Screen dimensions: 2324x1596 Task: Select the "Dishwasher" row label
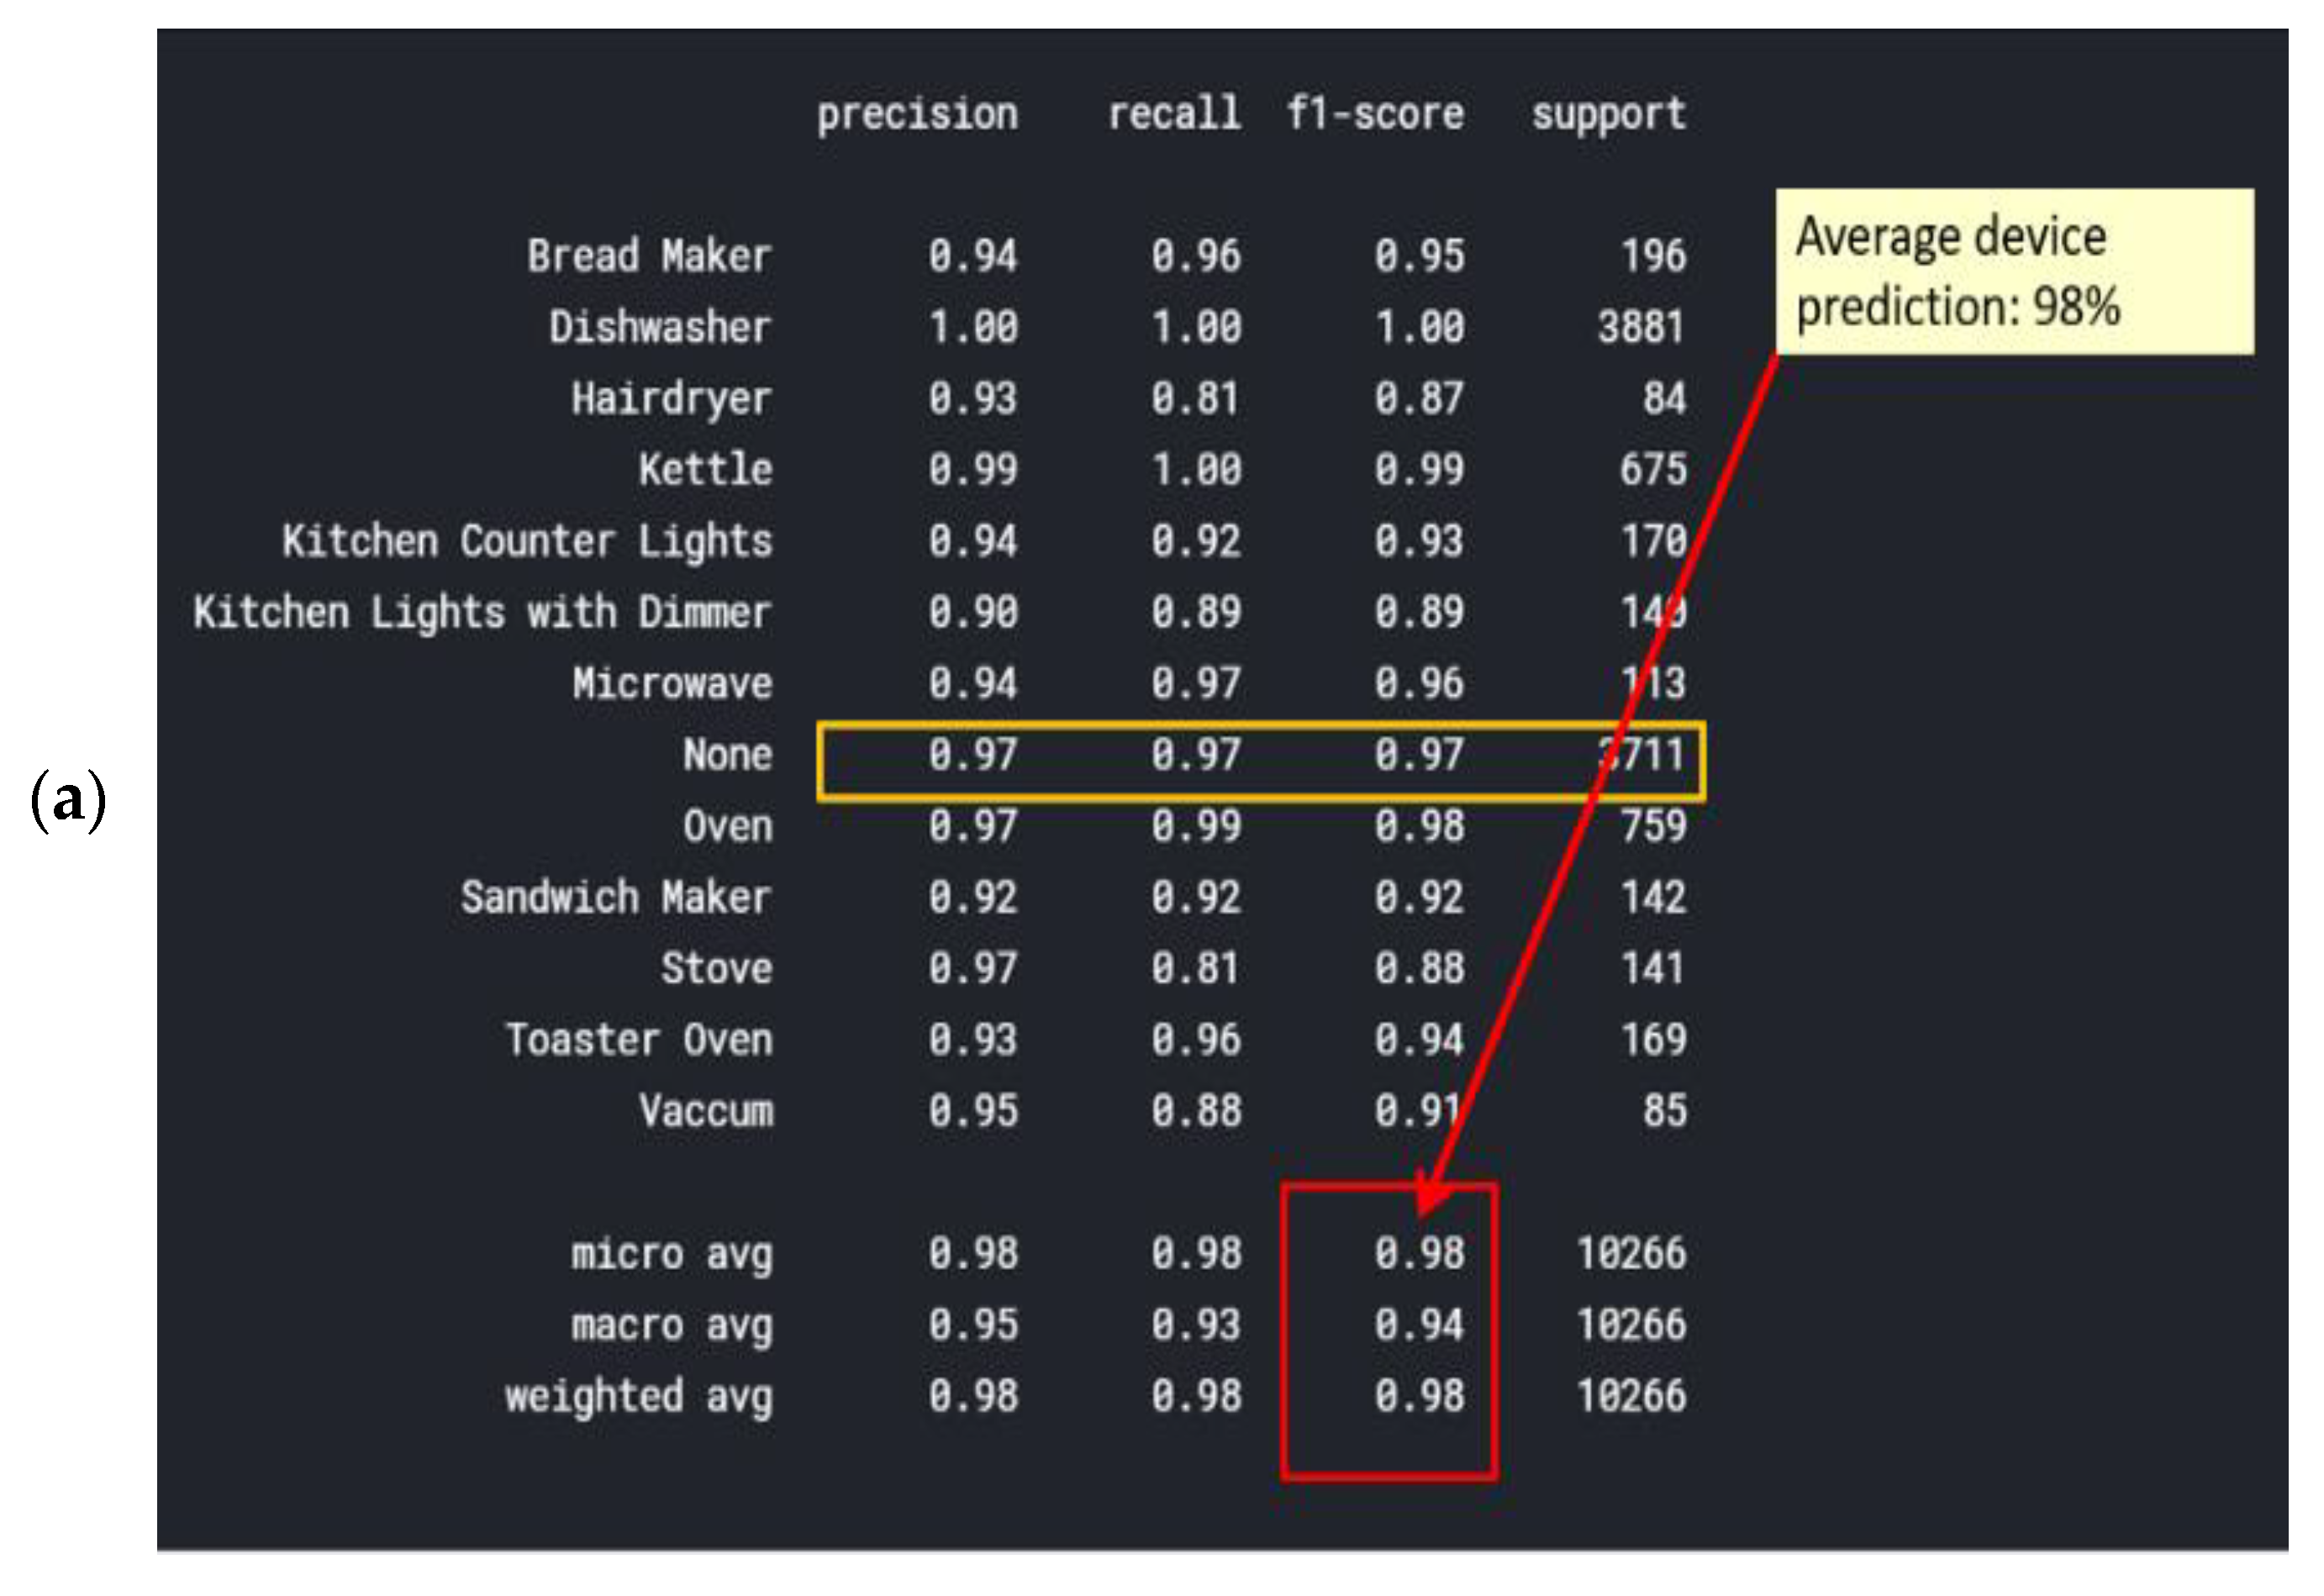tap(660, 327)
